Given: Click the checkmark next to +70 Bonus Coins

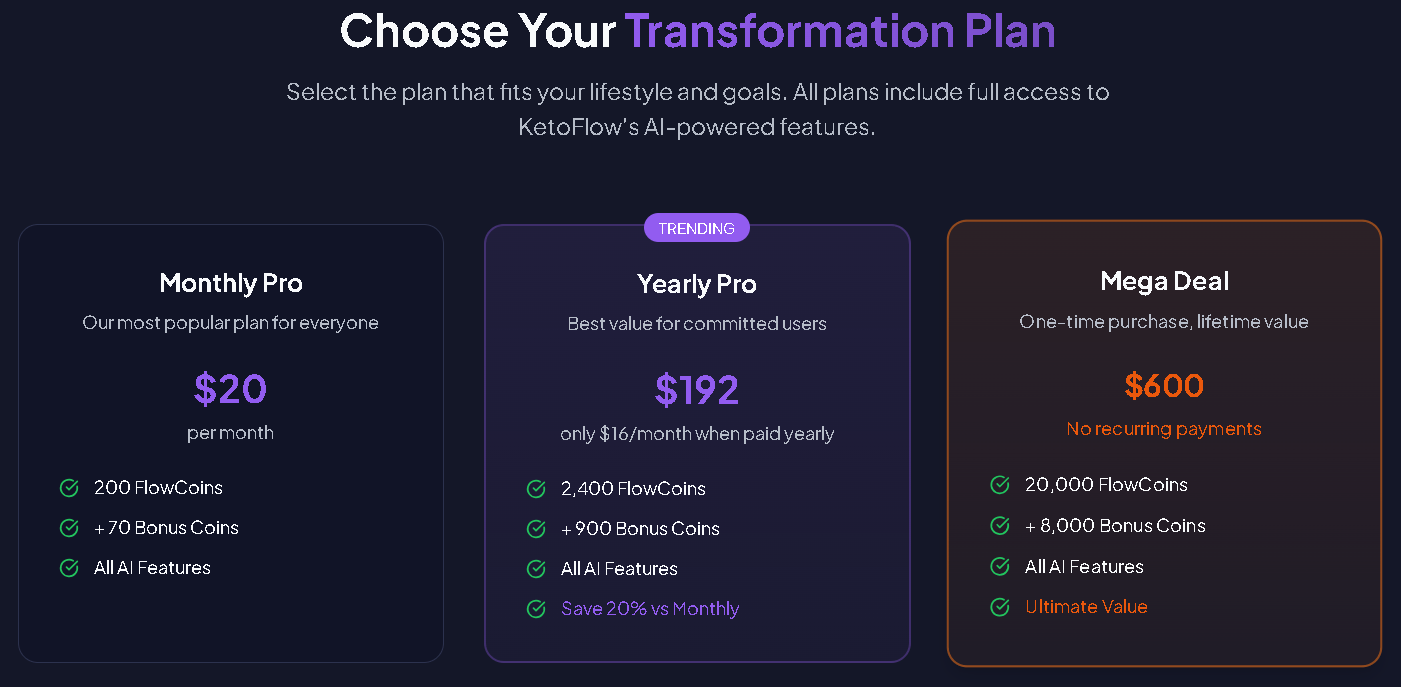Looking at the screenshot, I should 68,527.
